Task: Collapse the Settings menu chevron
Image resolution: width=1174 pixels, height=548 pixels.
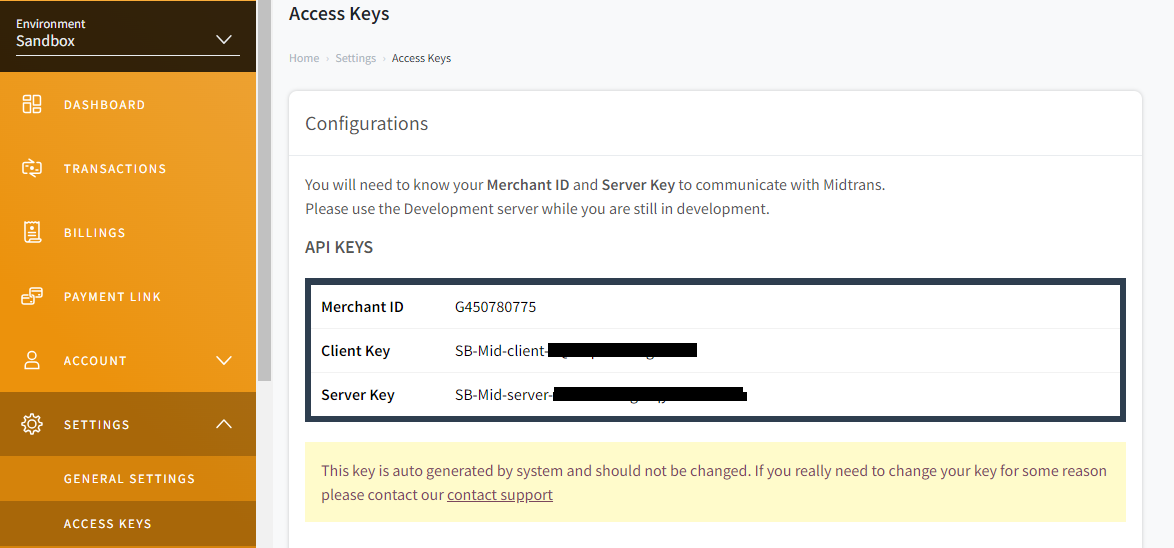Action: coord(224,424)
